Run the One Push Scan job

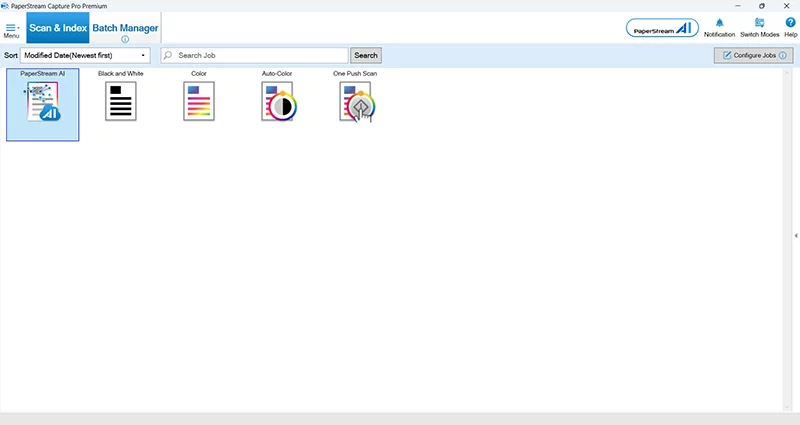[355, 102]
